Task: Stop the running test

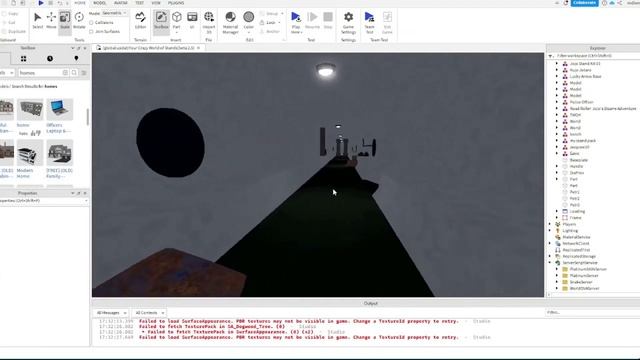Action: click(x=328, y=20)
